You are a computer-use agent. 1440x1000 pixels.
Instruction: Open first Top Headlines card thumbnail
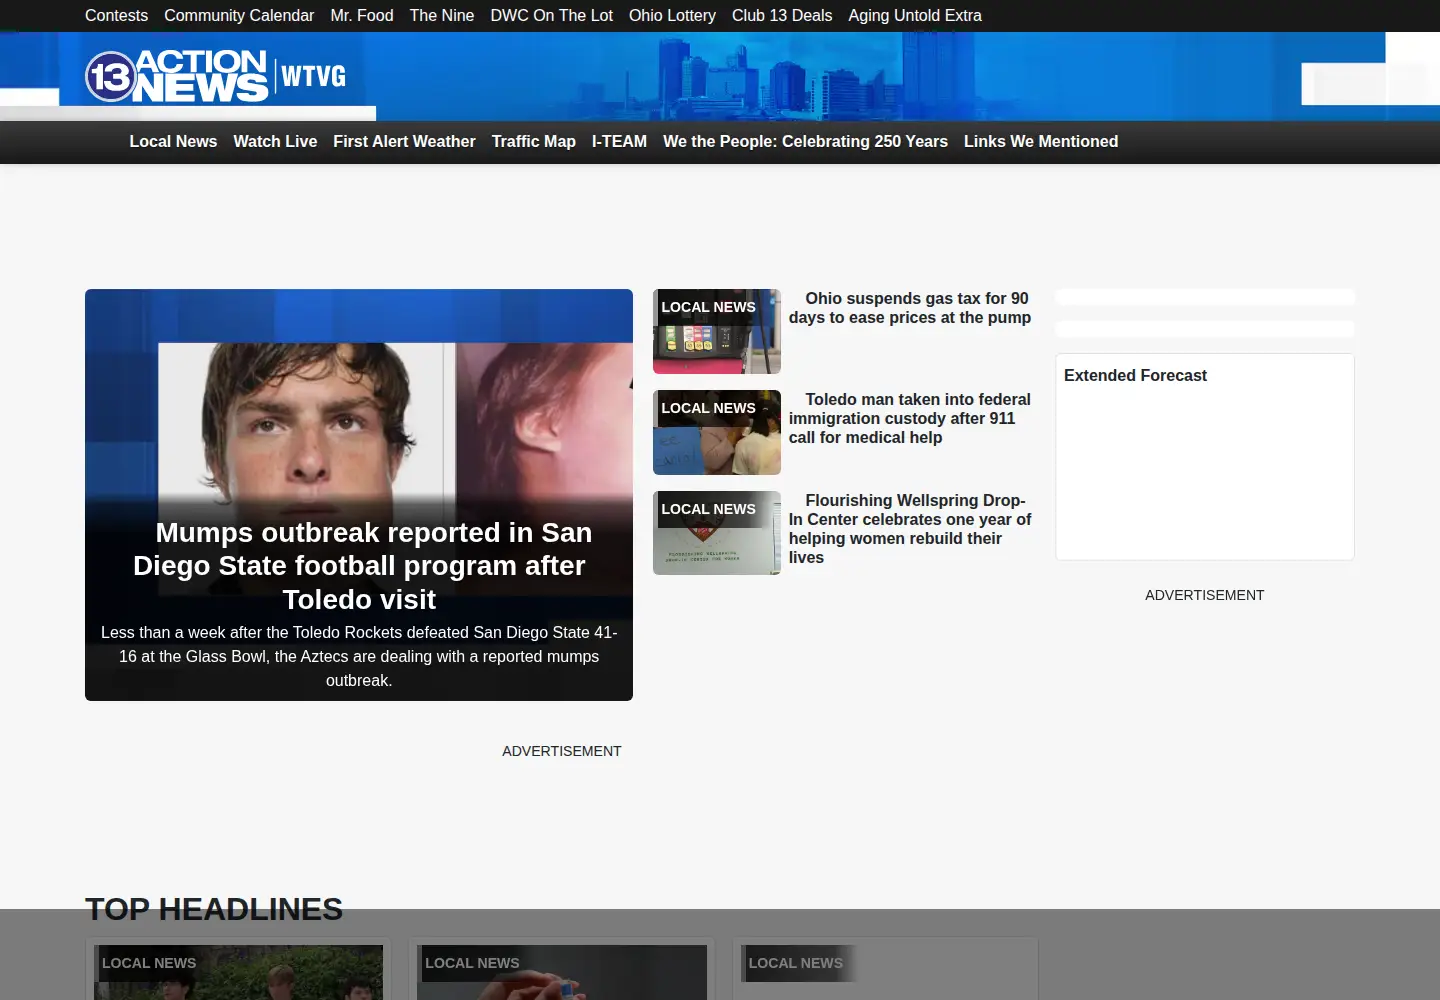[238, 972]
